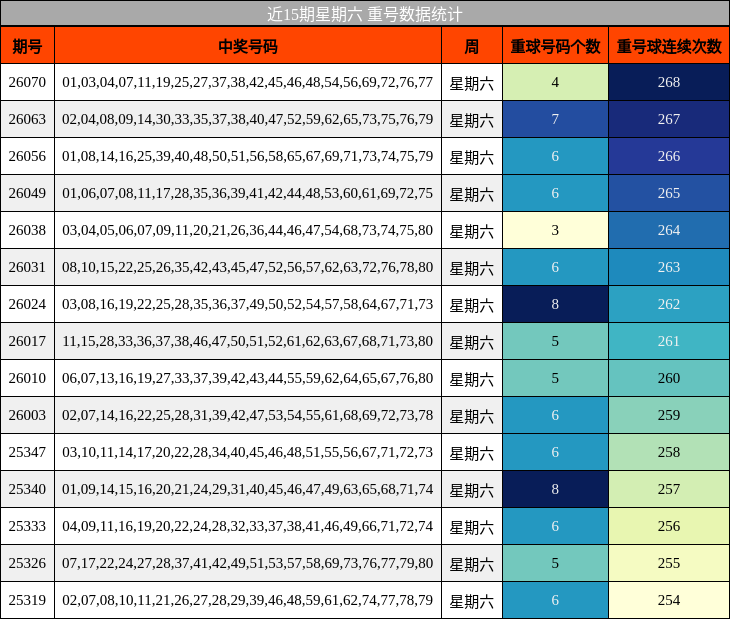Click the consecutive count 265 cell
The width and height of the screenshot is (730, 619).
point(669,193)
